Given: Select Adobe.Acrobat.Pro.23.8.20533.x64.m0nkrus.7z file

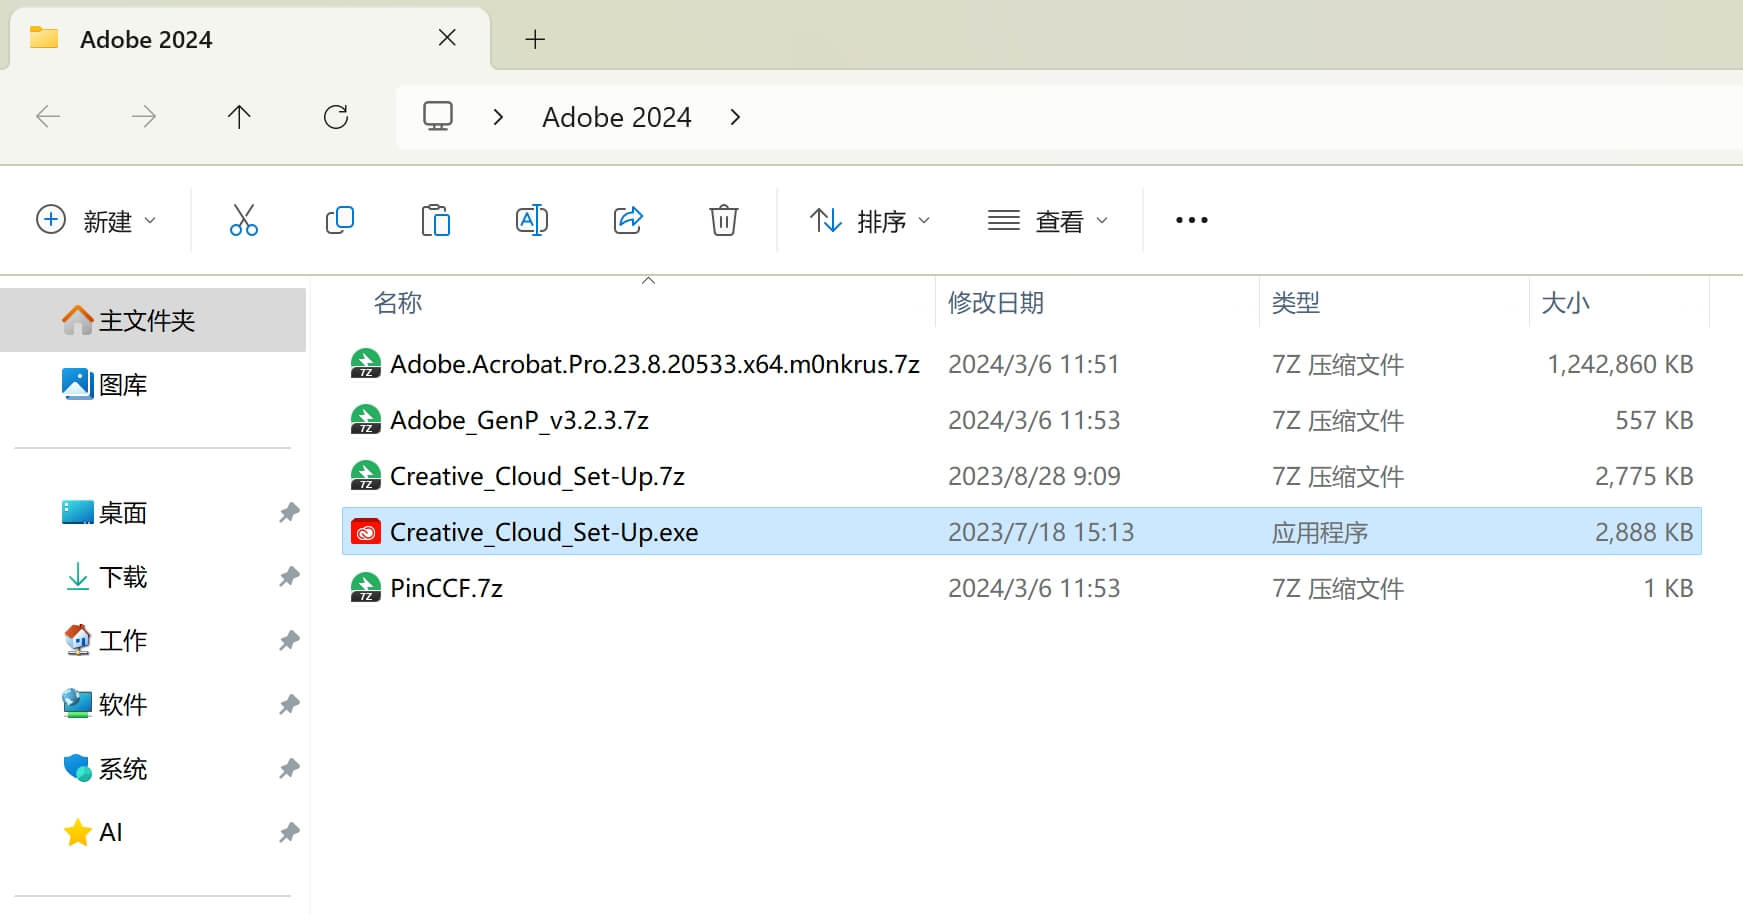Looking at the screenshot, I should point(1022,364).
